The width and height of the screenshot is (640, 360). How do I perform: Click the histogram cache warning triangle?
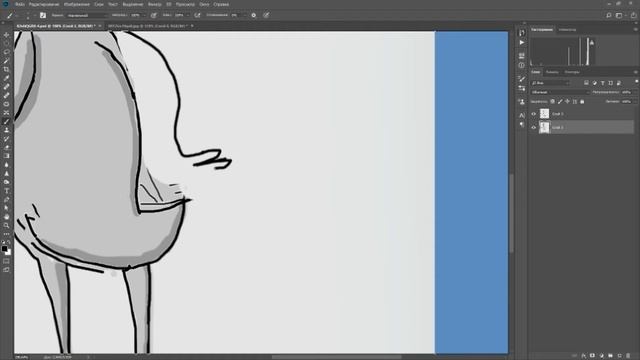click(x=592, y=42)
